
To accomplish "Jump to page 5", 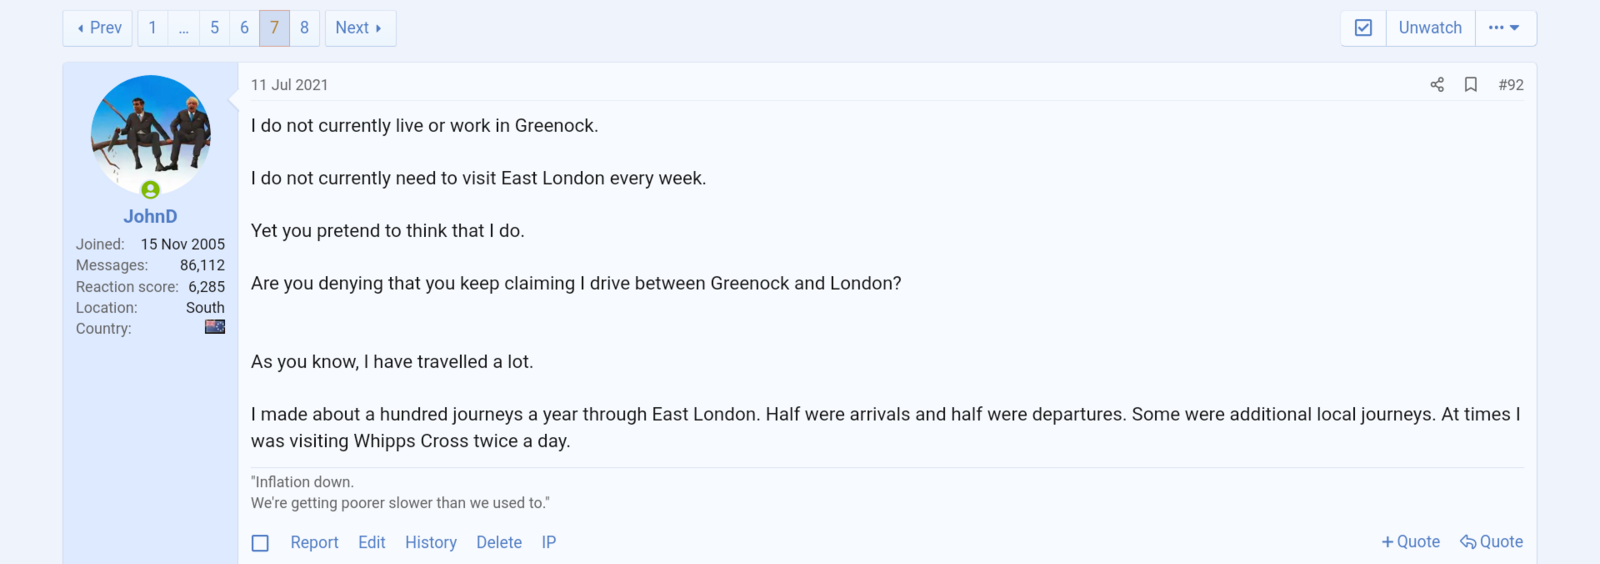I will coord(214,28).
